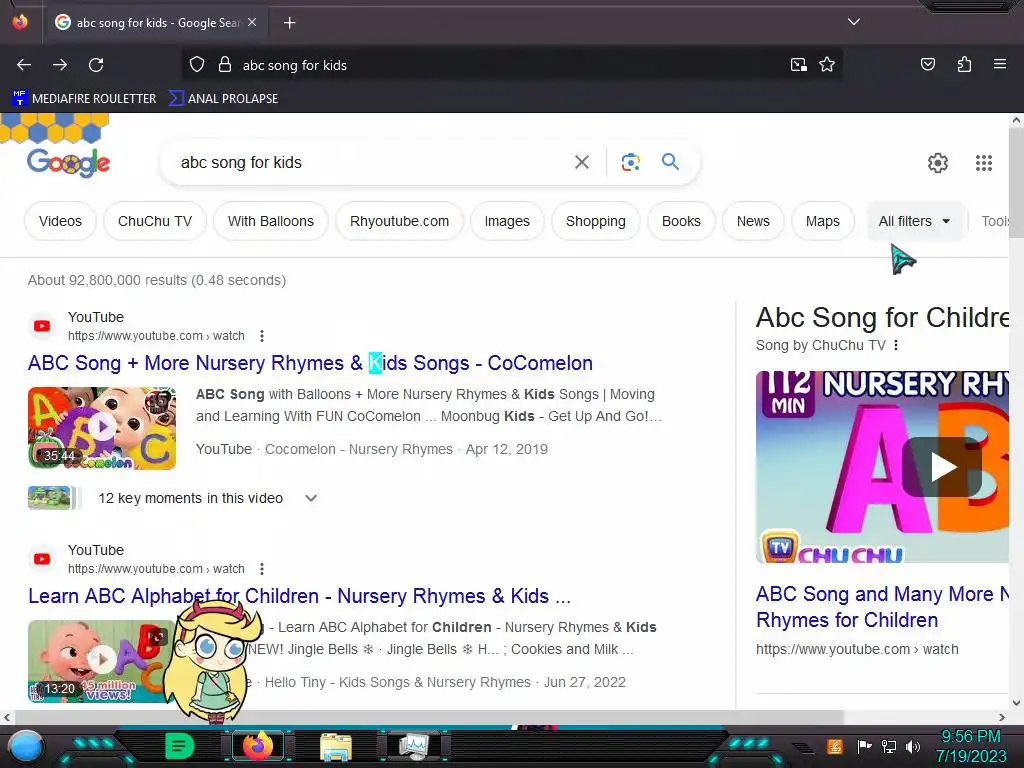The width and height of the screenshot is (1024, 768).
Task: Submit search with the magnifier icon
Action: tap(670, 161)
